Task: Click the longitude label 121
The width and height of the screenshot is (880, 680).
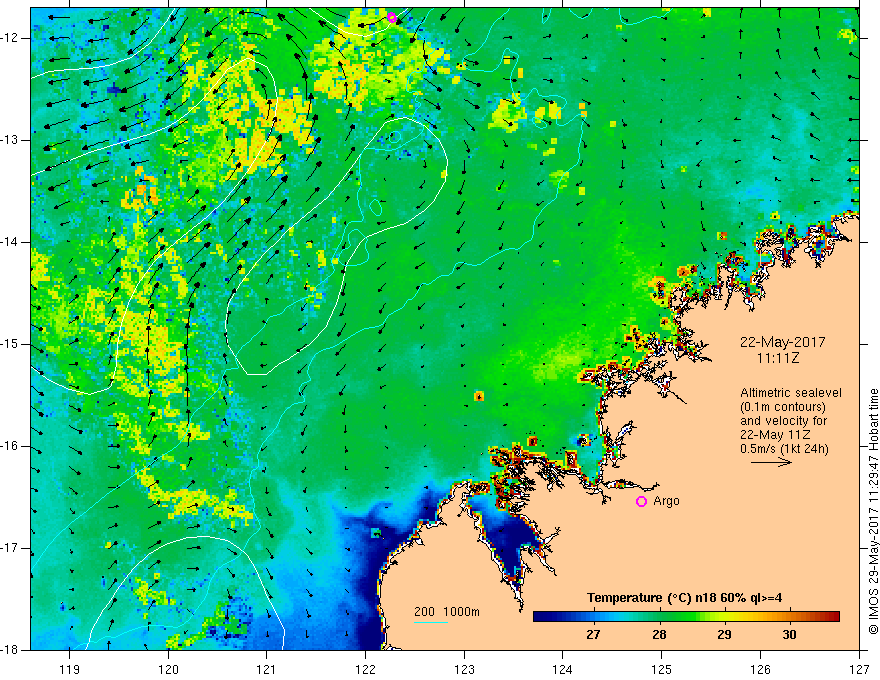Action: pyautogui.click(x=267, y=669)
